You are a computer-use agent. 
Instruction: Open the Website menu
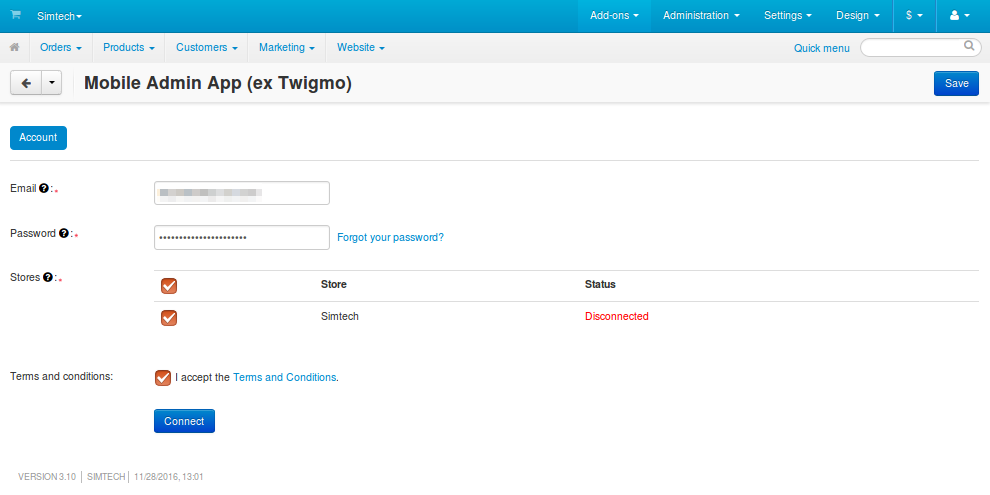(x=361, y=47)
